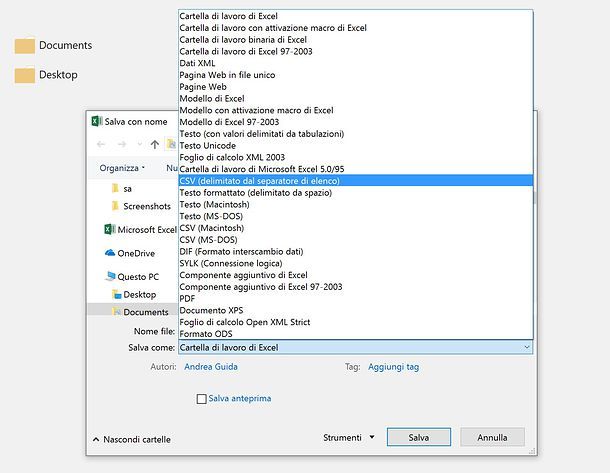The height and width of the screenshot is (473, 610).
Task: Open the Screenshots folder in sidebar
Action: (x=145, y=205)
